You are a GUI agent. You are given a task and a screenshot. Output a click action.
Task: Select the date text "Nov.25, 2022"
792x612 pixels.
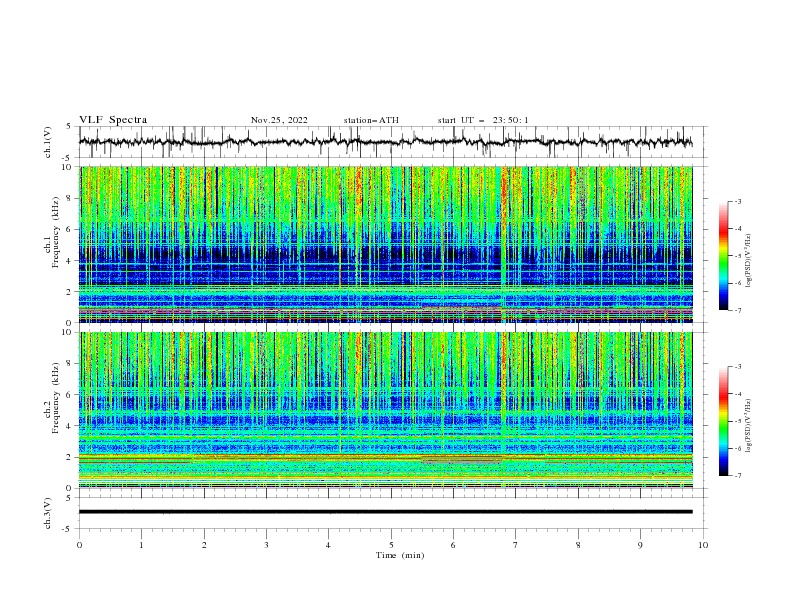[279, 120]
